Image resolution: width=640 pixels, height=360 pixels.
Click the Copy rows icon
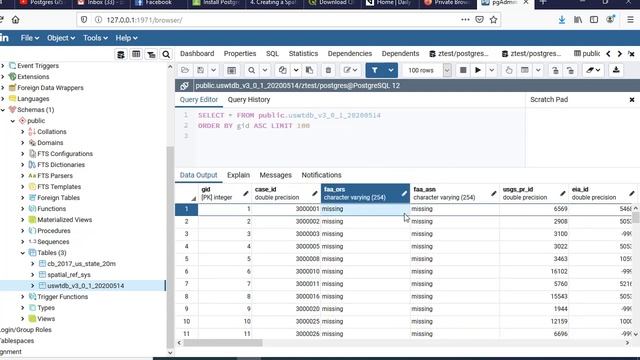282,70
